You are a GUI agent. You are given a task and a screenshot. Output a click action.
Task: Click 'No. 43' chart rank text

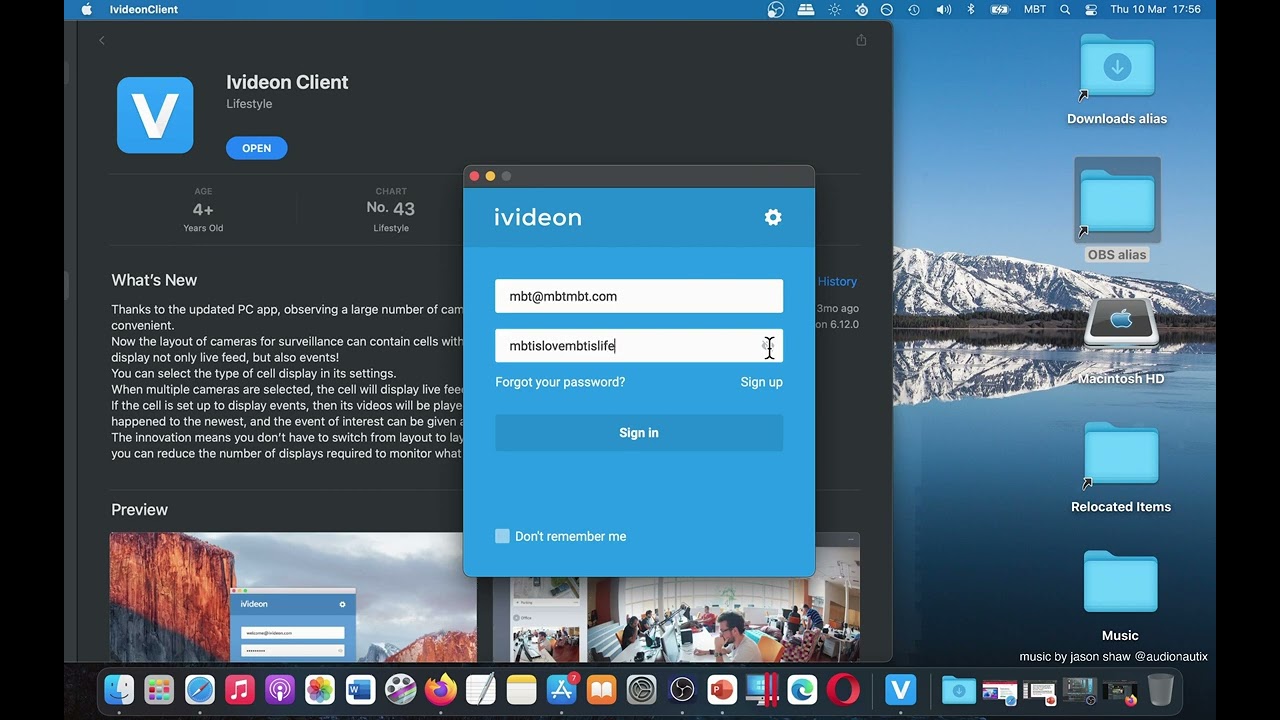(x=390, y=208)
